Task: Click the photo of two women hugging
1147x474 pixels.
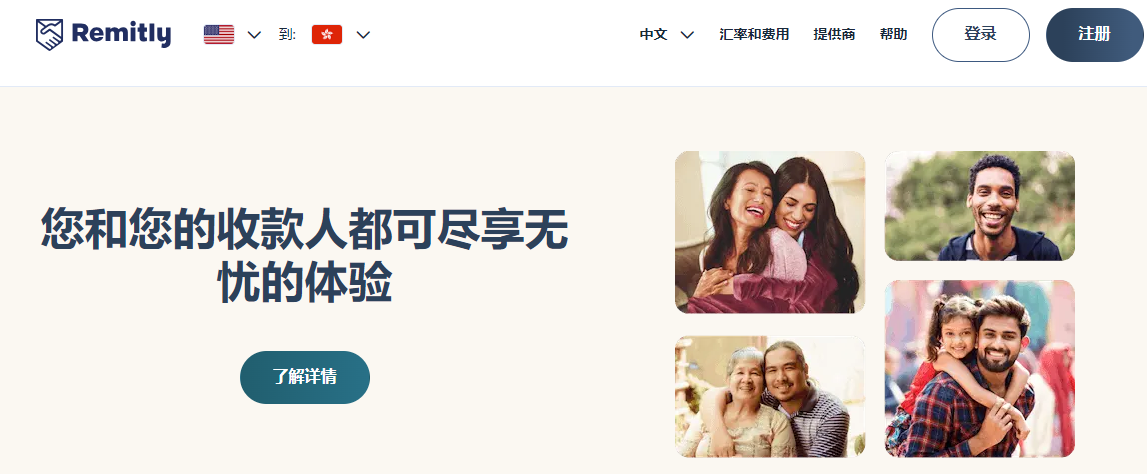Action: [x=770, y=232]
